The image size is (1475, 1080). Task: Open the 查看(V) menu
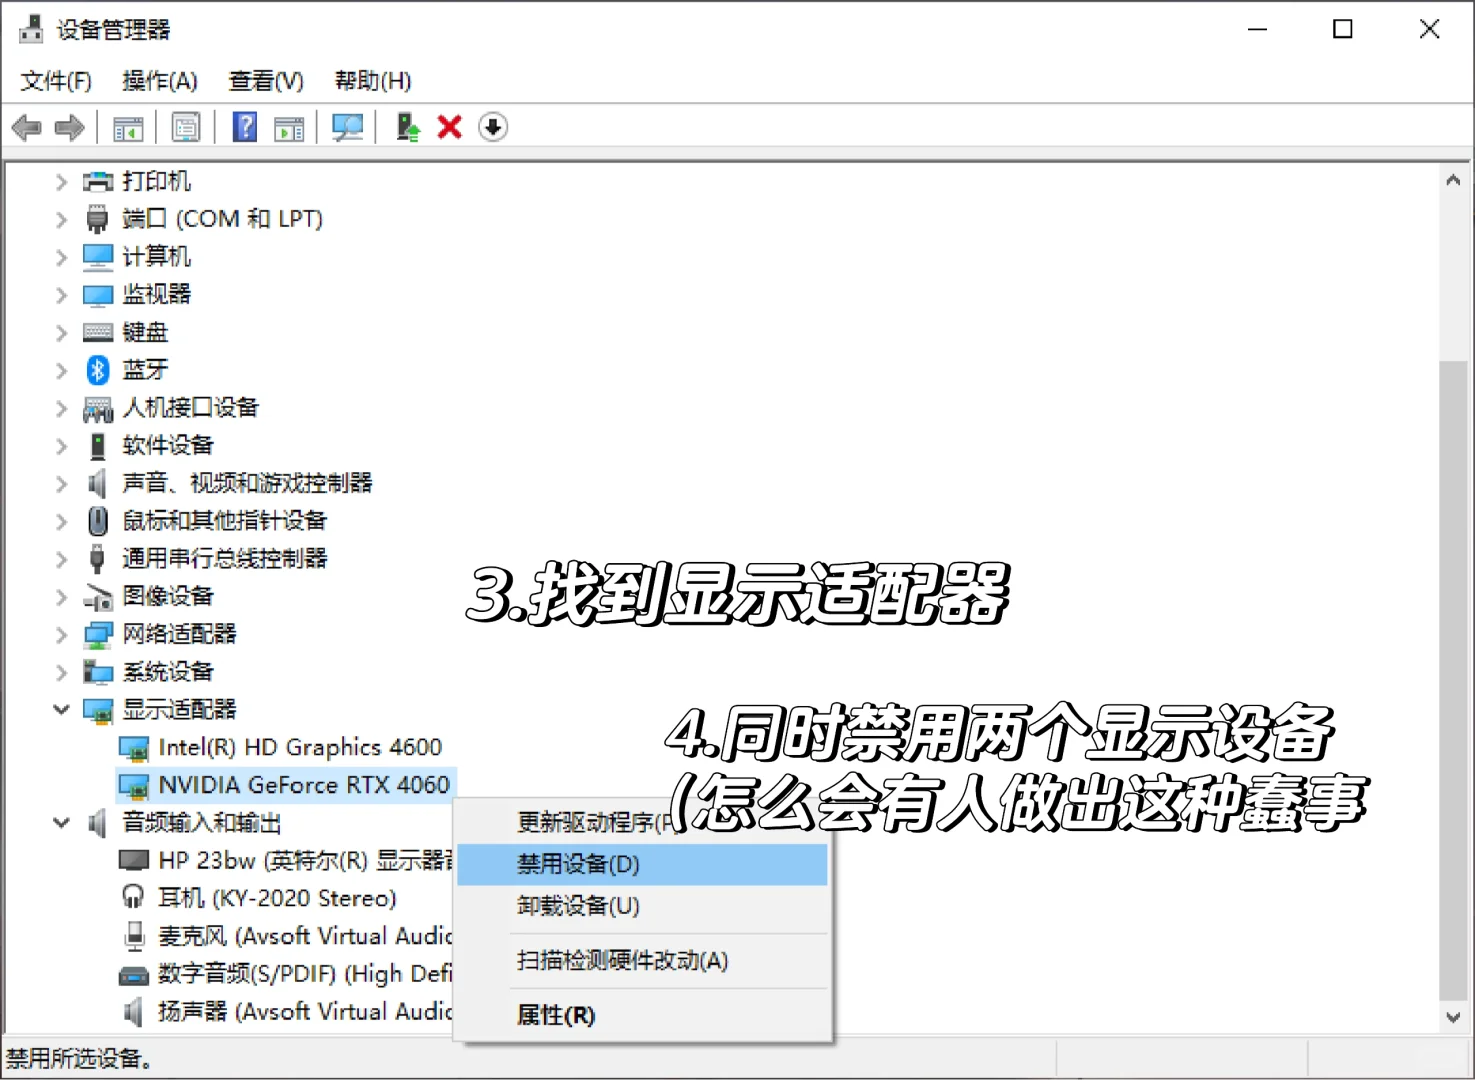[x=266, y=81]
